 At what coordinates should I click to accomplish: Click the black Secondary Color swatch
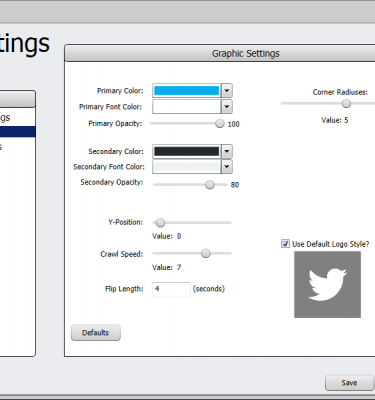click(x=187, y=151)
